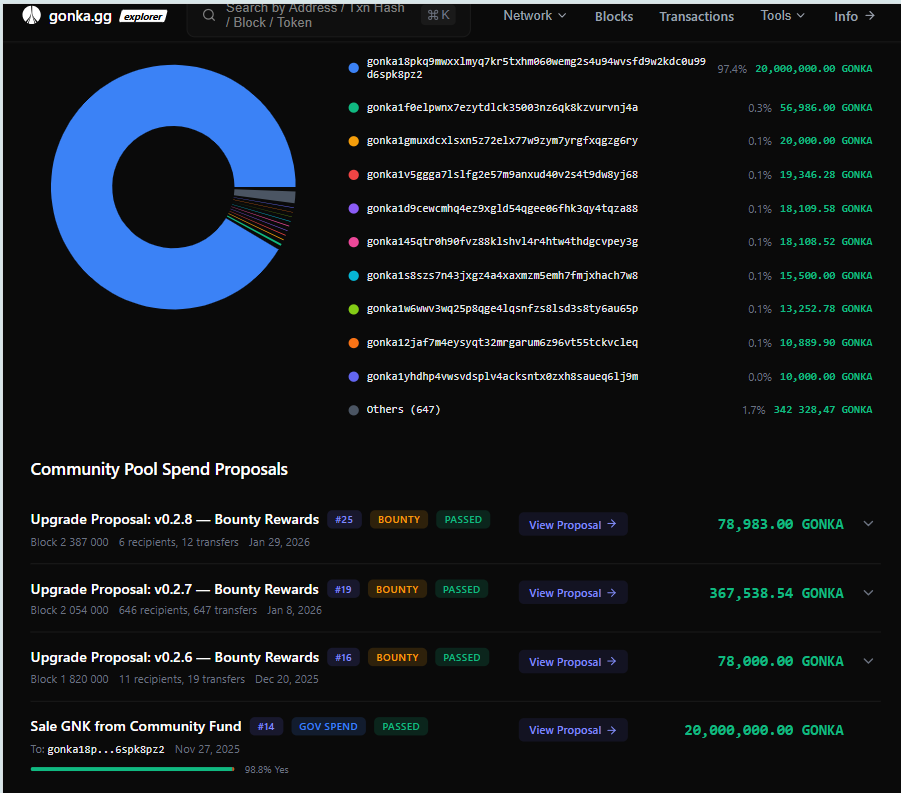
Task: Click the #14 proposal number badge
Action: (x=265, y=727)
